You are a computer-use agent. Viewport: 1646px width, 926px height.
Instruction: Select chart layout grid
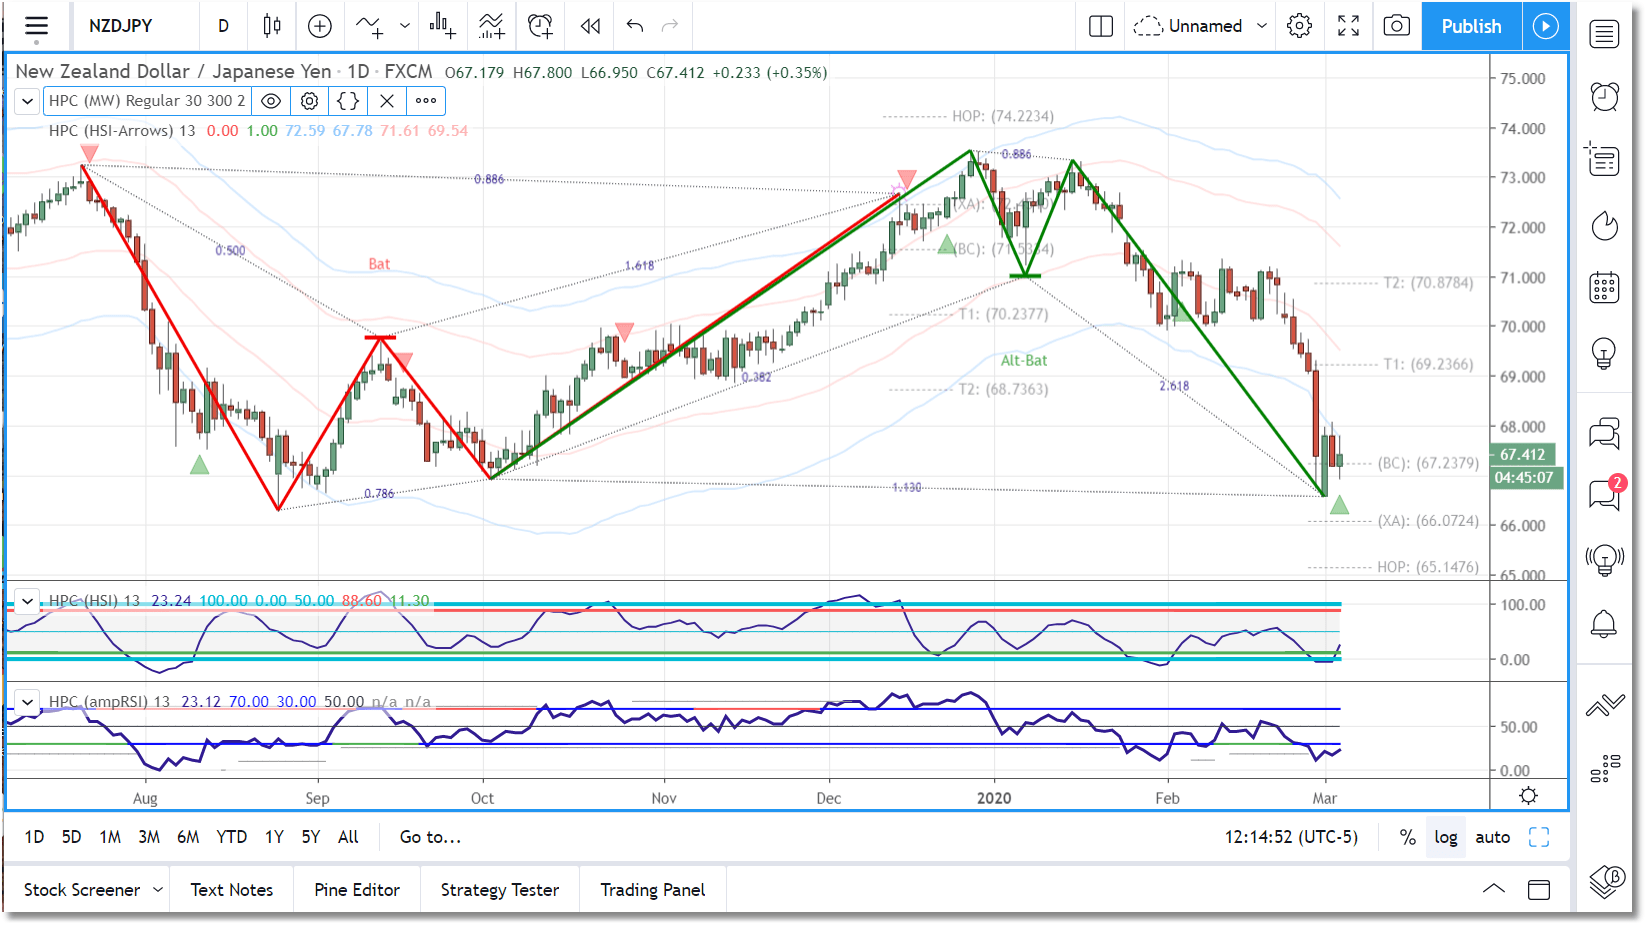coord(1101,26)
